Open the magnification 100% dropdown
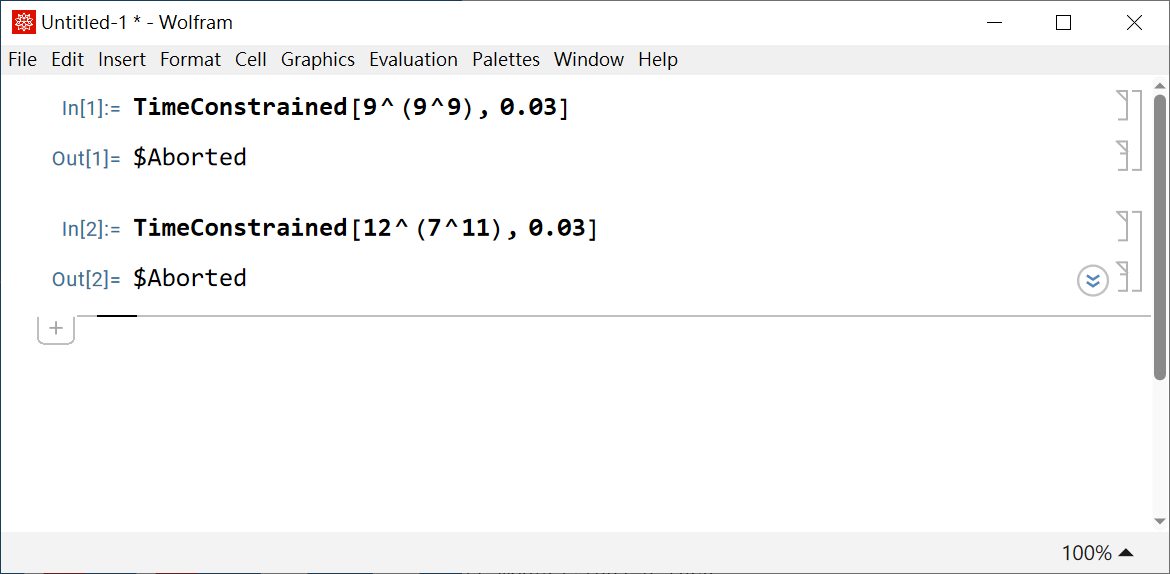1170x574 pixels. tap(1097, 553)
